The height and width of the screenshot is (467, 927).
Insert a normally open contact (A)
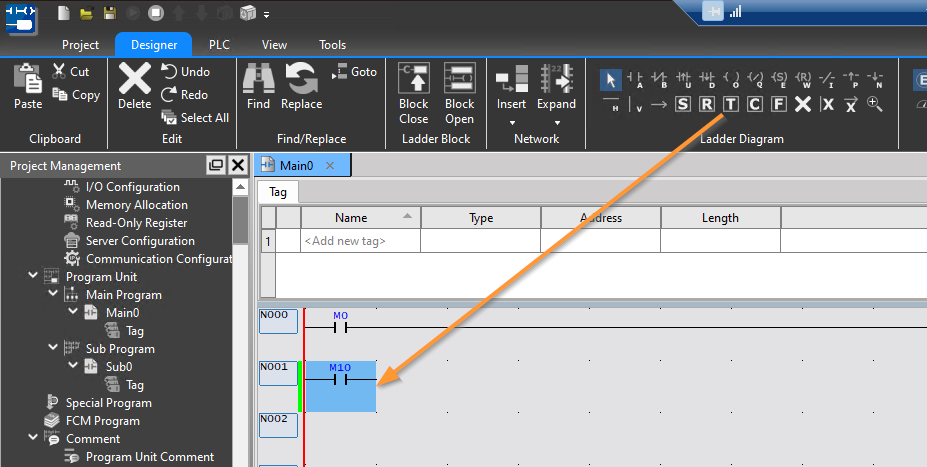pyautogui.click(x=635, y=79)
